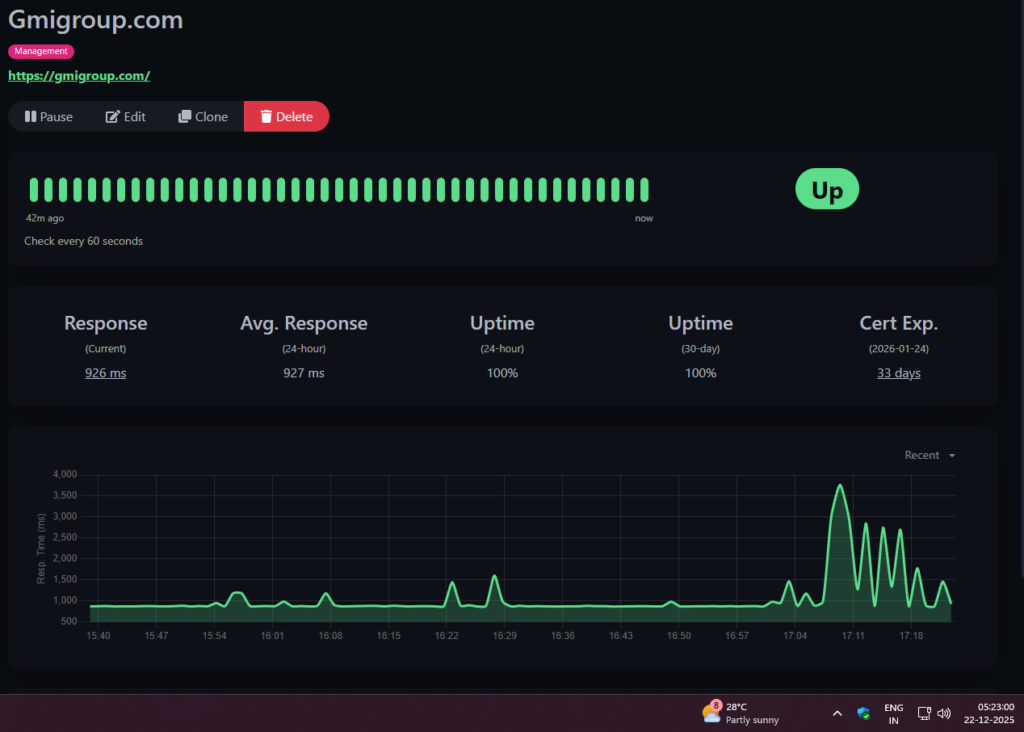1024x732 pixels.
Task: Open the Recent chart period dropdown
Action: [x=930, y=455]
